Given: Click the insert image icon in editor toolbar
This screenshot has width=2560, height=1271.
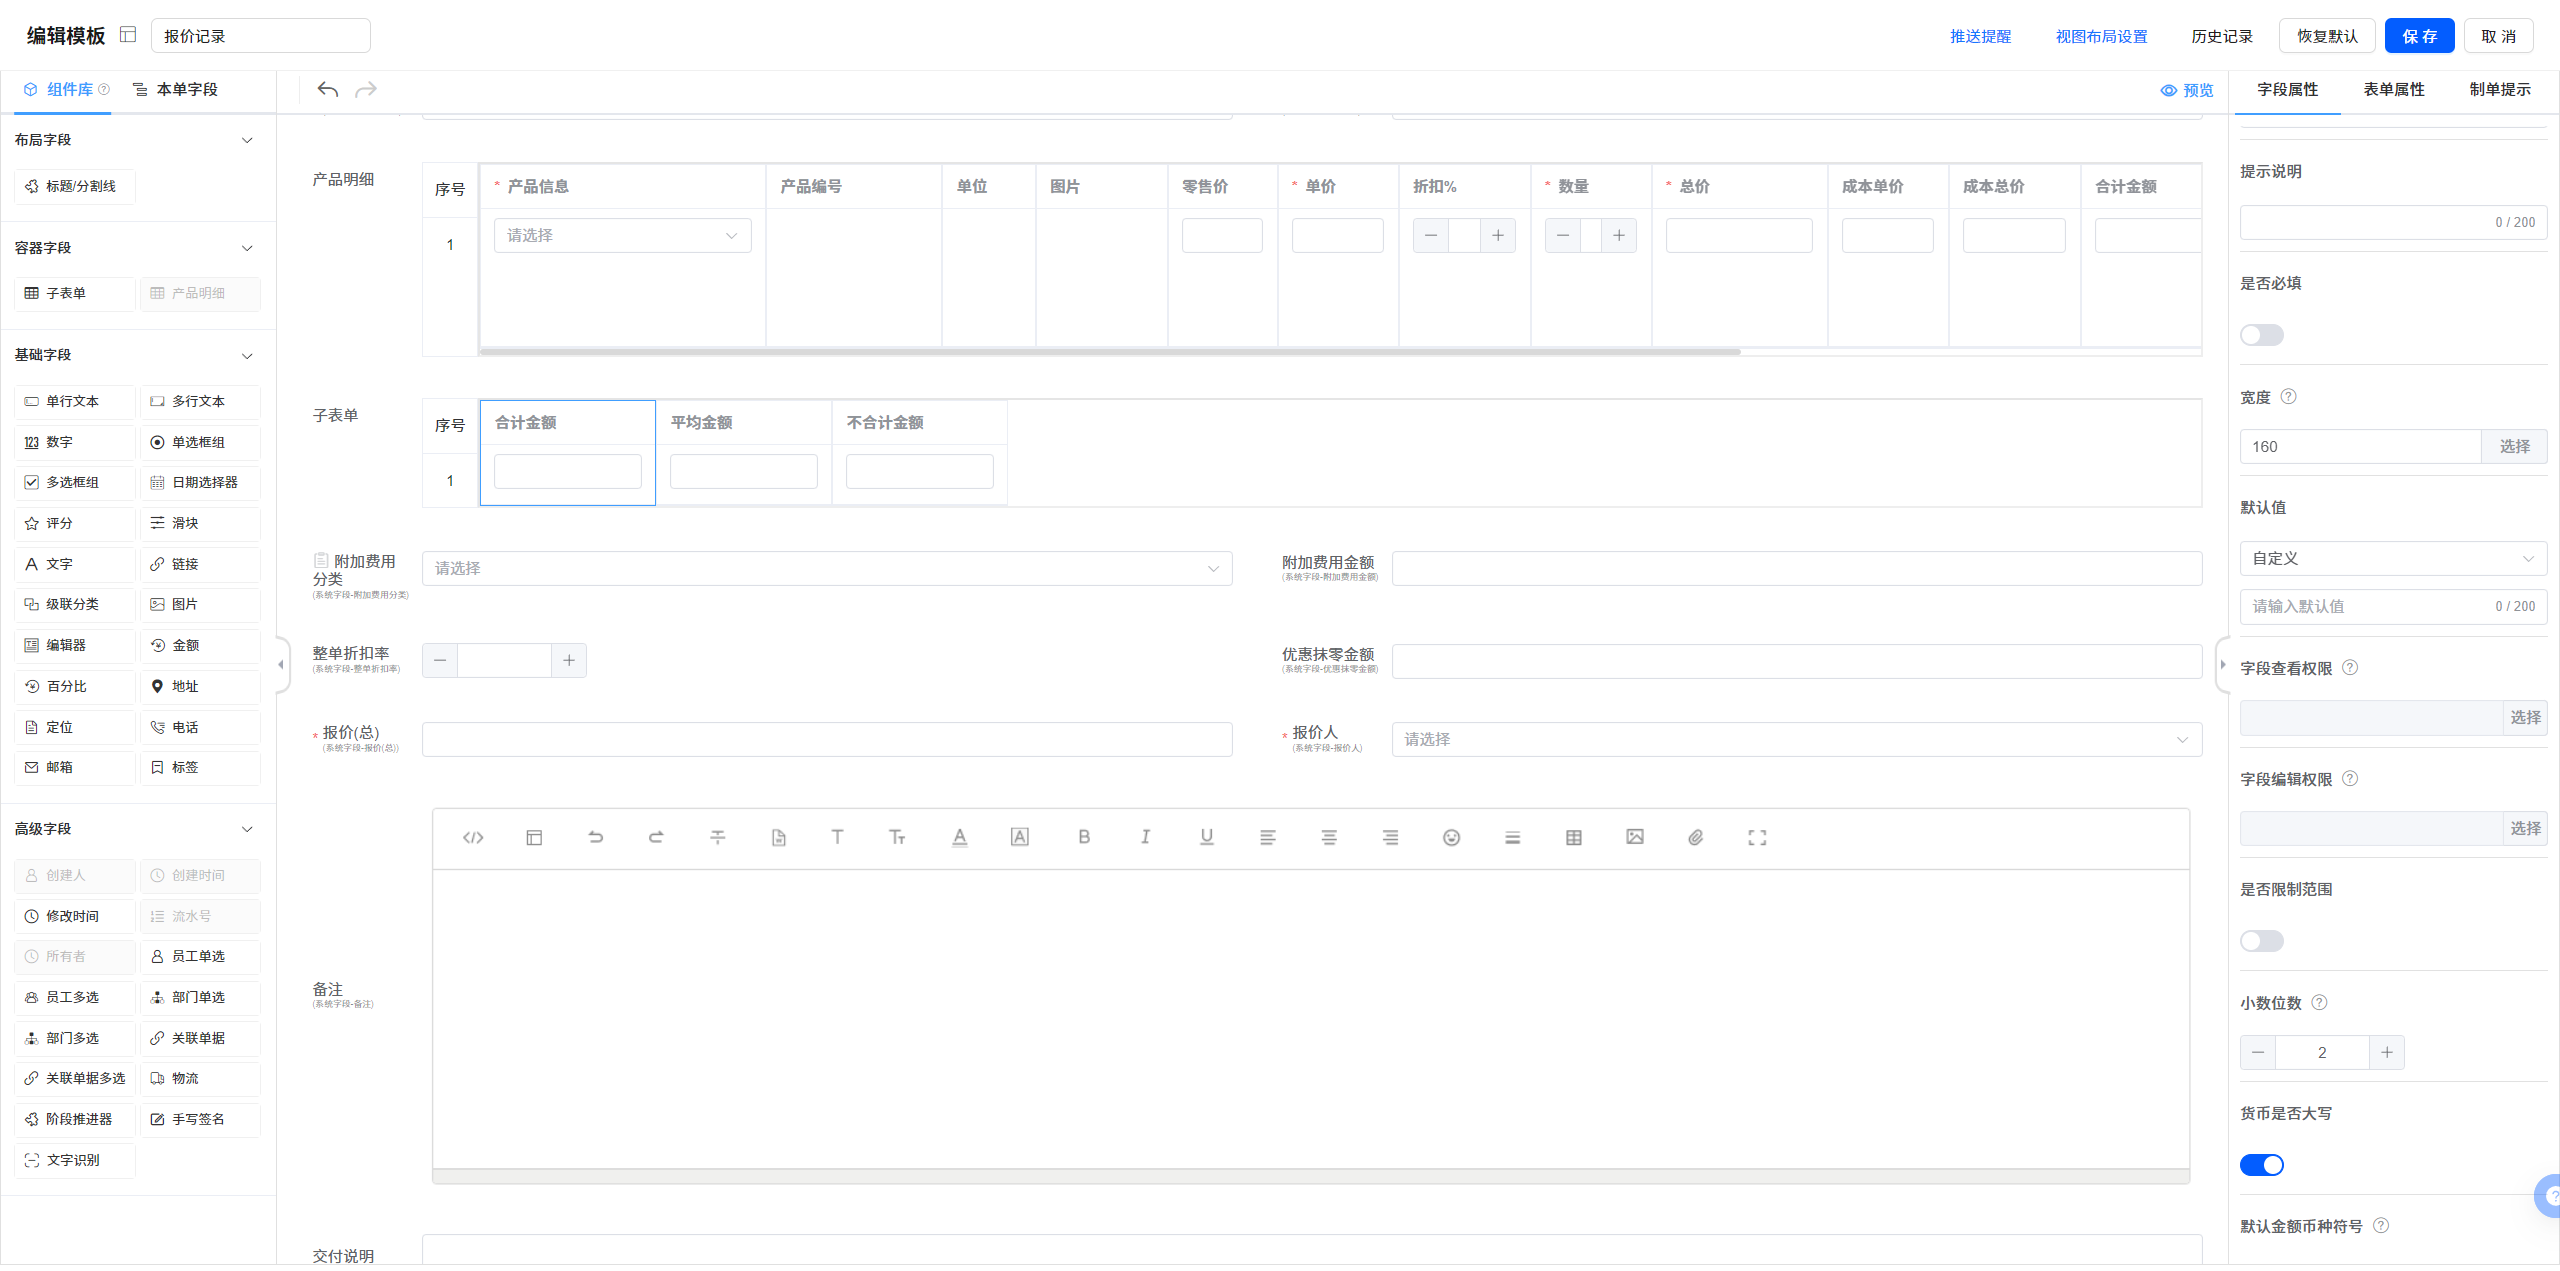Looking at the screenshot, I should [1634, 837].
